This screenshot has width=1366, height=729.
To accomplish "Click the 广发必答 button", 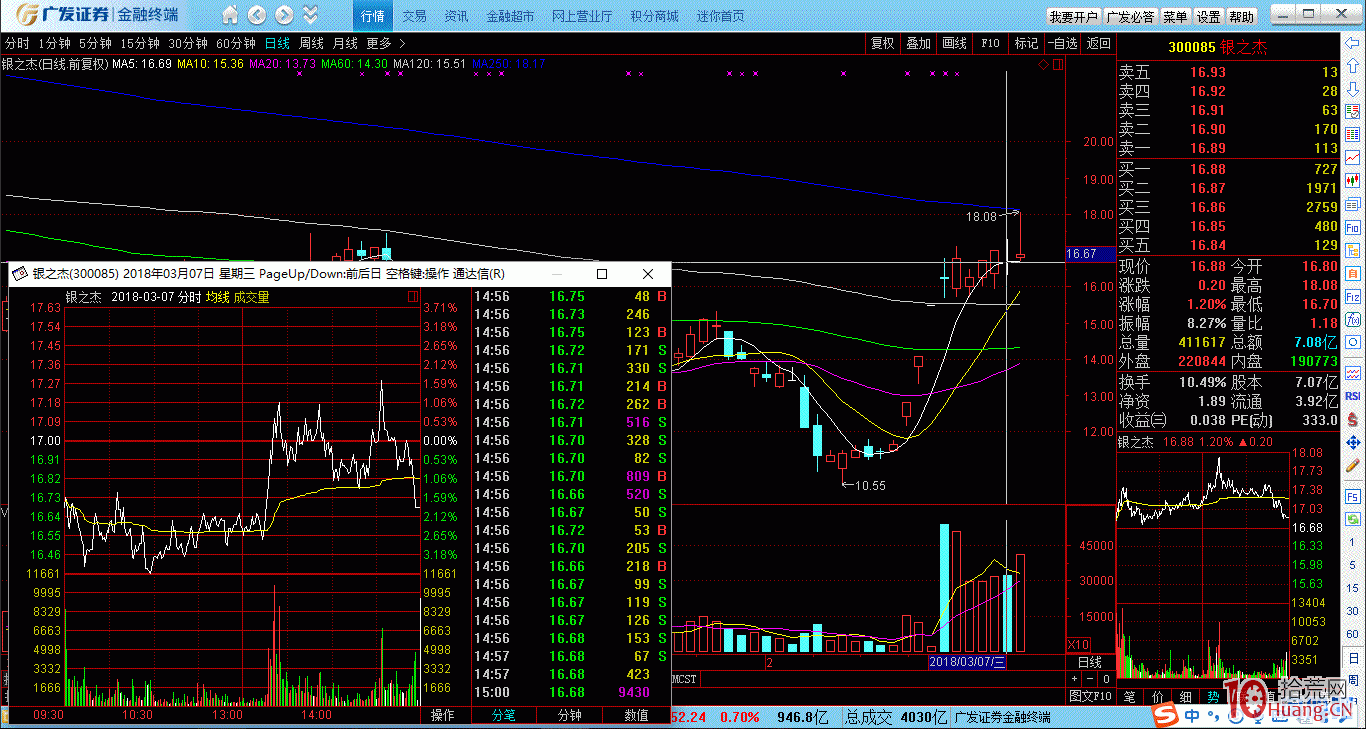I will (x=1131, y=17).
